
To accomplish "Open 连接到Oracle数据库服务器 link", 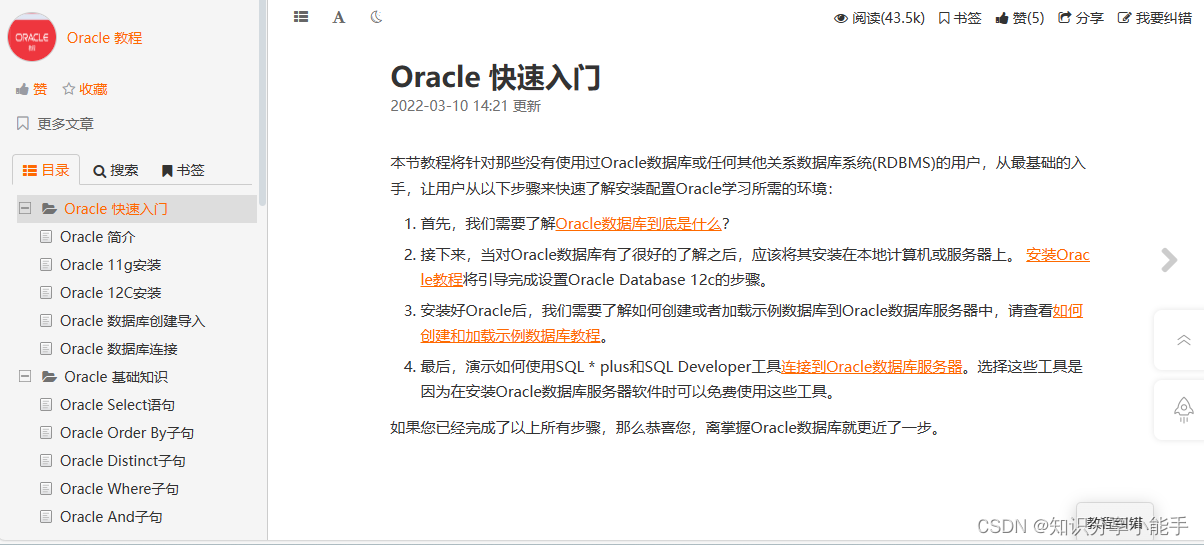I will click(872, 367).
